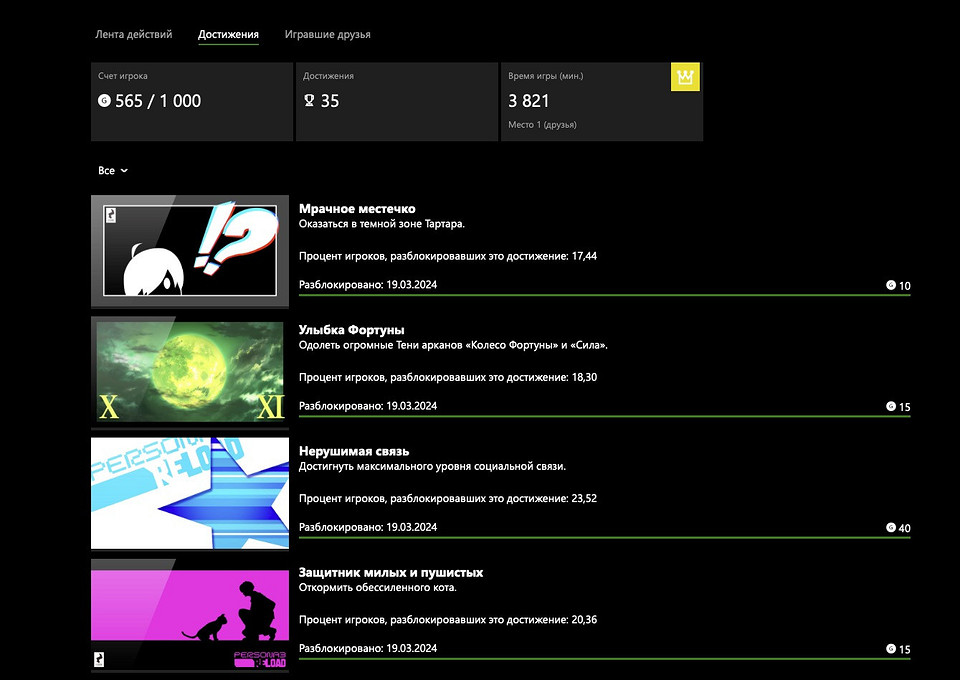Click gamerscore icon for Защитник милых и пушистых
This screenshot has width=960, height=680.
[x=890, y=649]
